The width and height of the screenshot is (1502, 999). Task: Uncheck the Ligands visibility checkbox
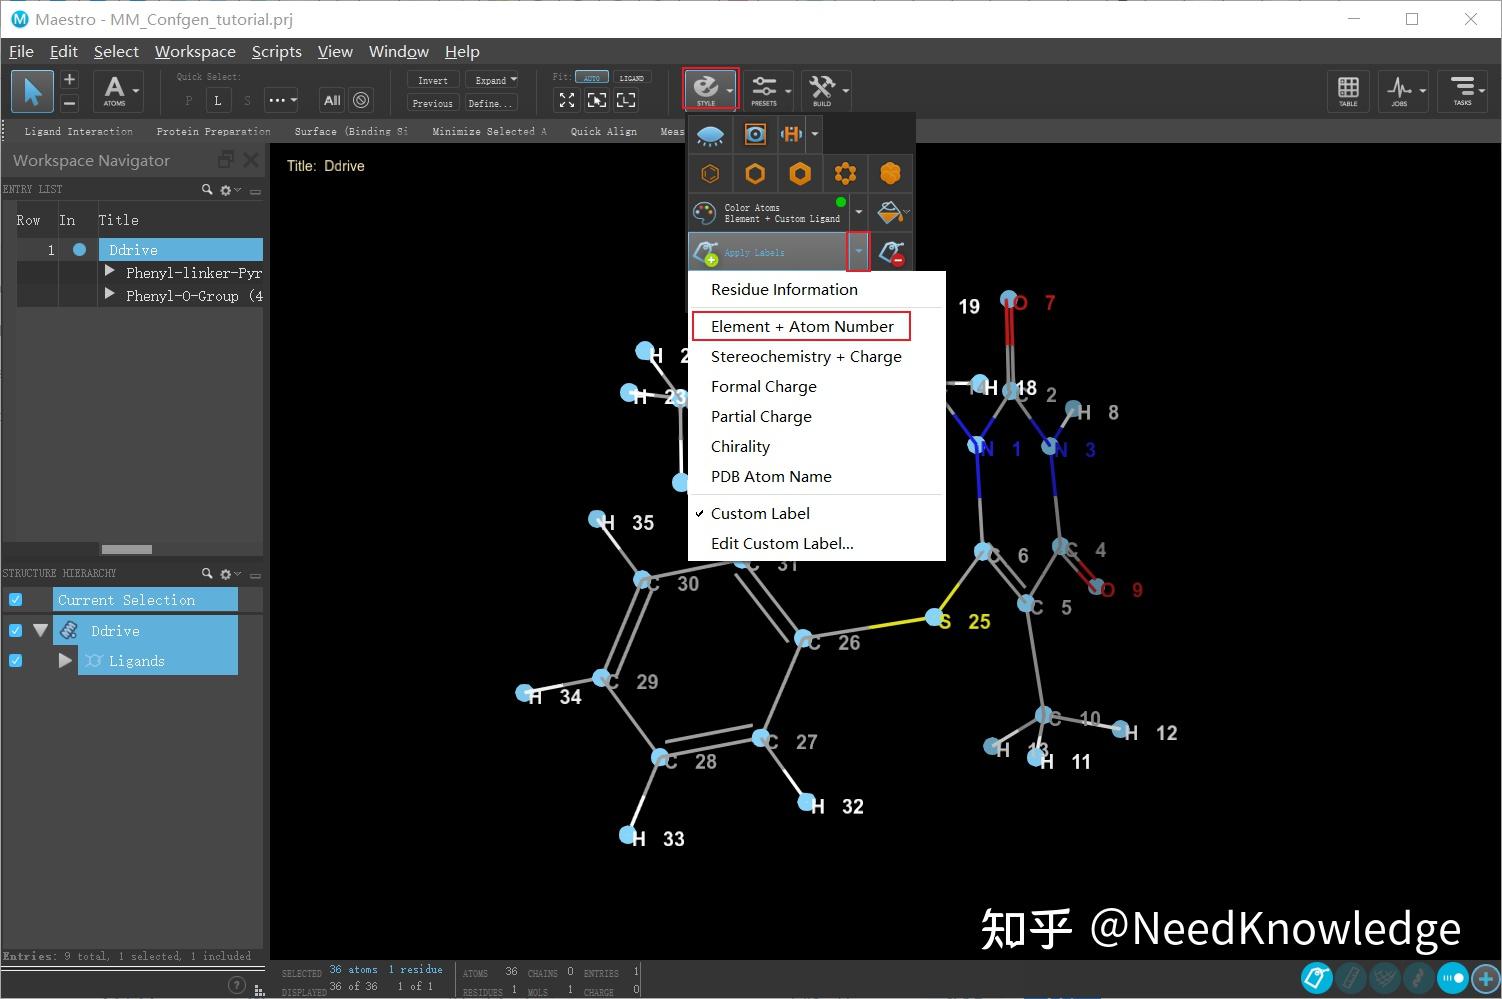15,660
